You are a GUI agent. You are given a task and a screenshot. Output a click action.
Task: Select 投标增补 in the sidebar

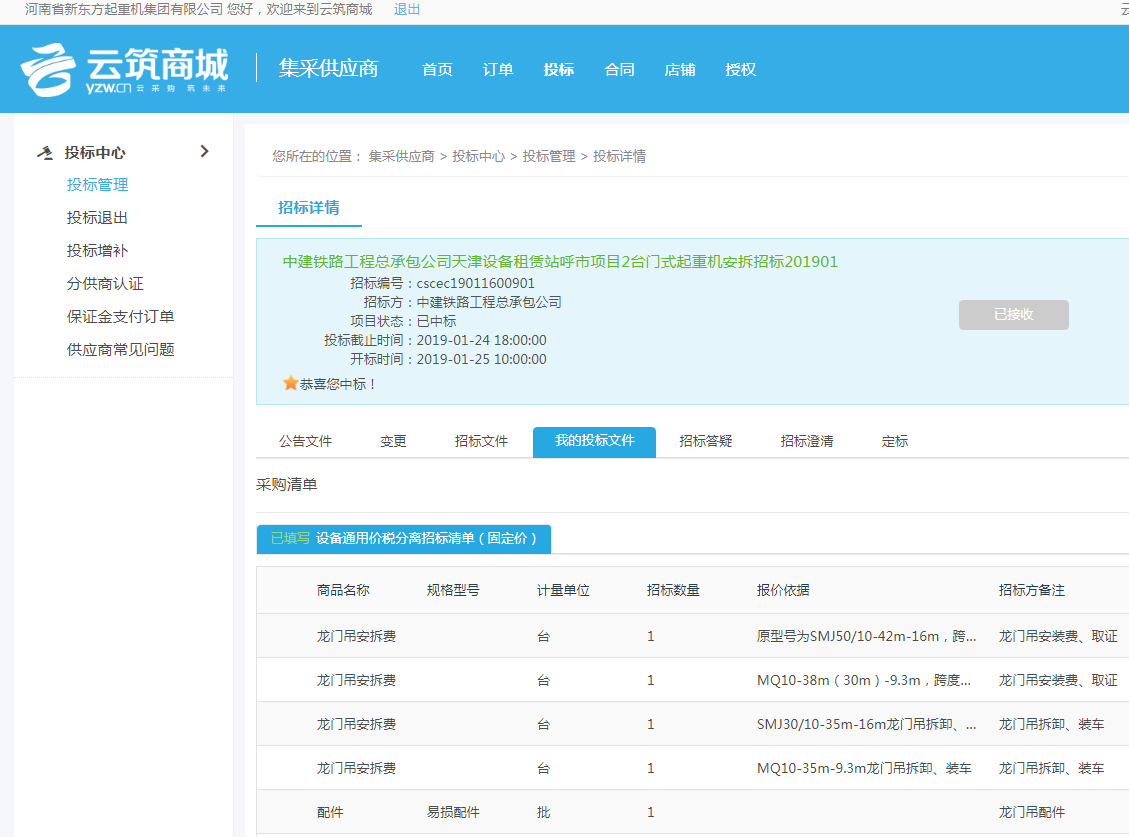click(97, 251)
